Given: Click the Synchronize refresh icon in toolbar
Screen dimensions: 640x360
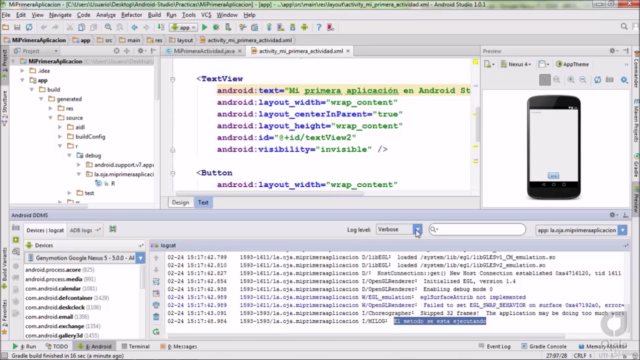Looking at the screenshot, I should pos(29,27).
